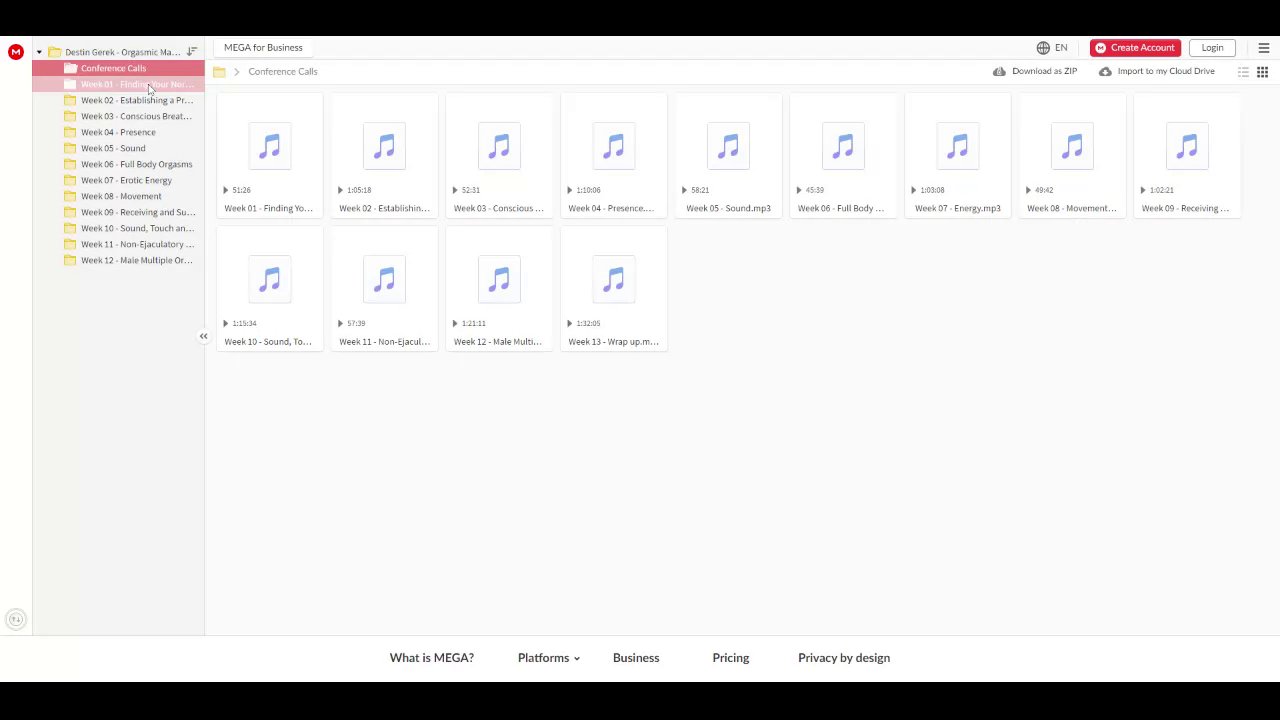
Task: Click the Business footer link
Action: click(x=636, y=658)
